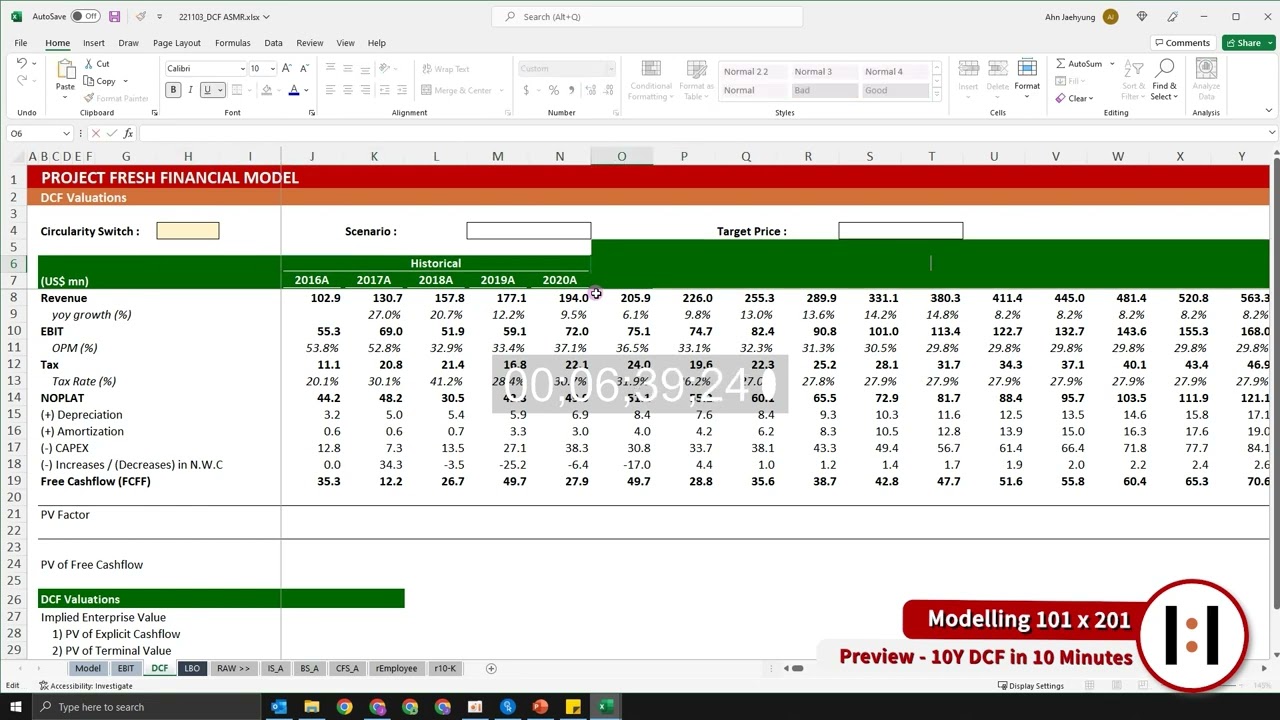Click the Share button
Screen dimensions: 1280x720
[1243, 43]
